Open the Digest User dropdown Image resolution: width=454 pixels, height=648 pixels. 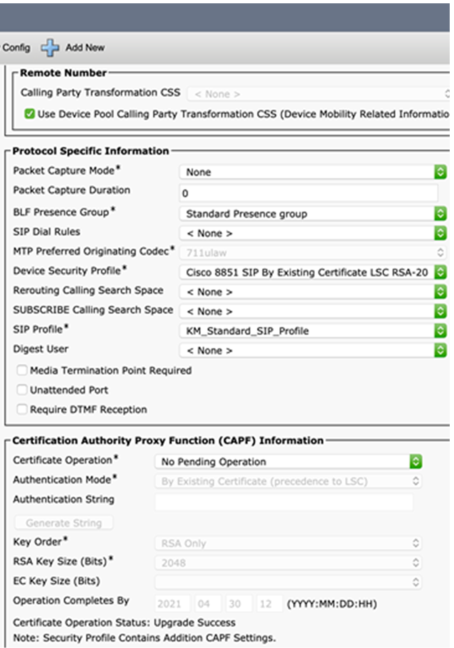click(313, 350)
